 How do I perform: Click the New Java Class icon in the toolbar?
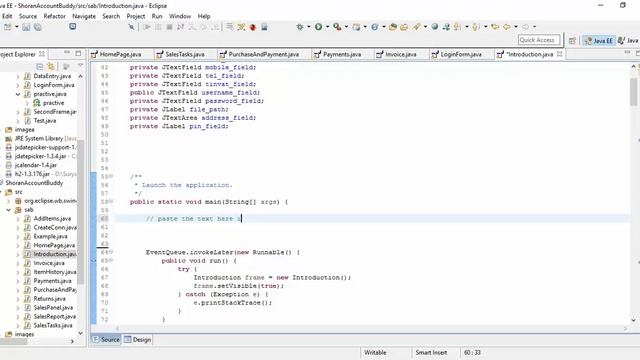coord(374,27)
